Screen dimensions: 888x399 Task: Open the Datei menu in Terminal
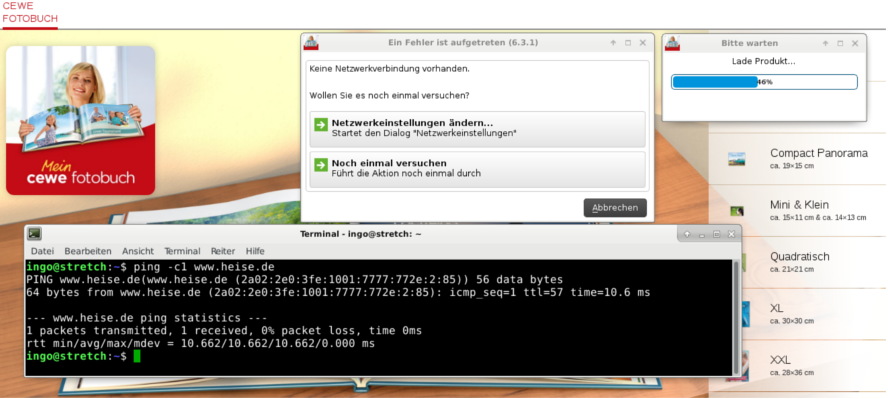pos(42,251)
